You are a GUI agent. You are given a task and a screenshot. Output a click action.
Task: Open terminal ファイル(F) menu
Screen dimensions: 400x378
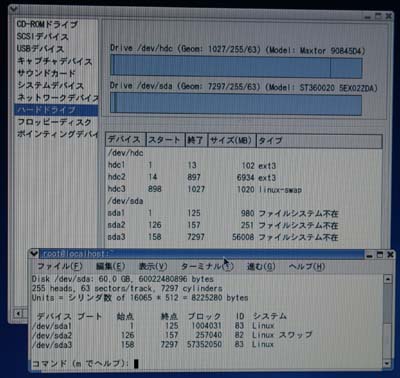pyautogui.click(x=59, y=266)
